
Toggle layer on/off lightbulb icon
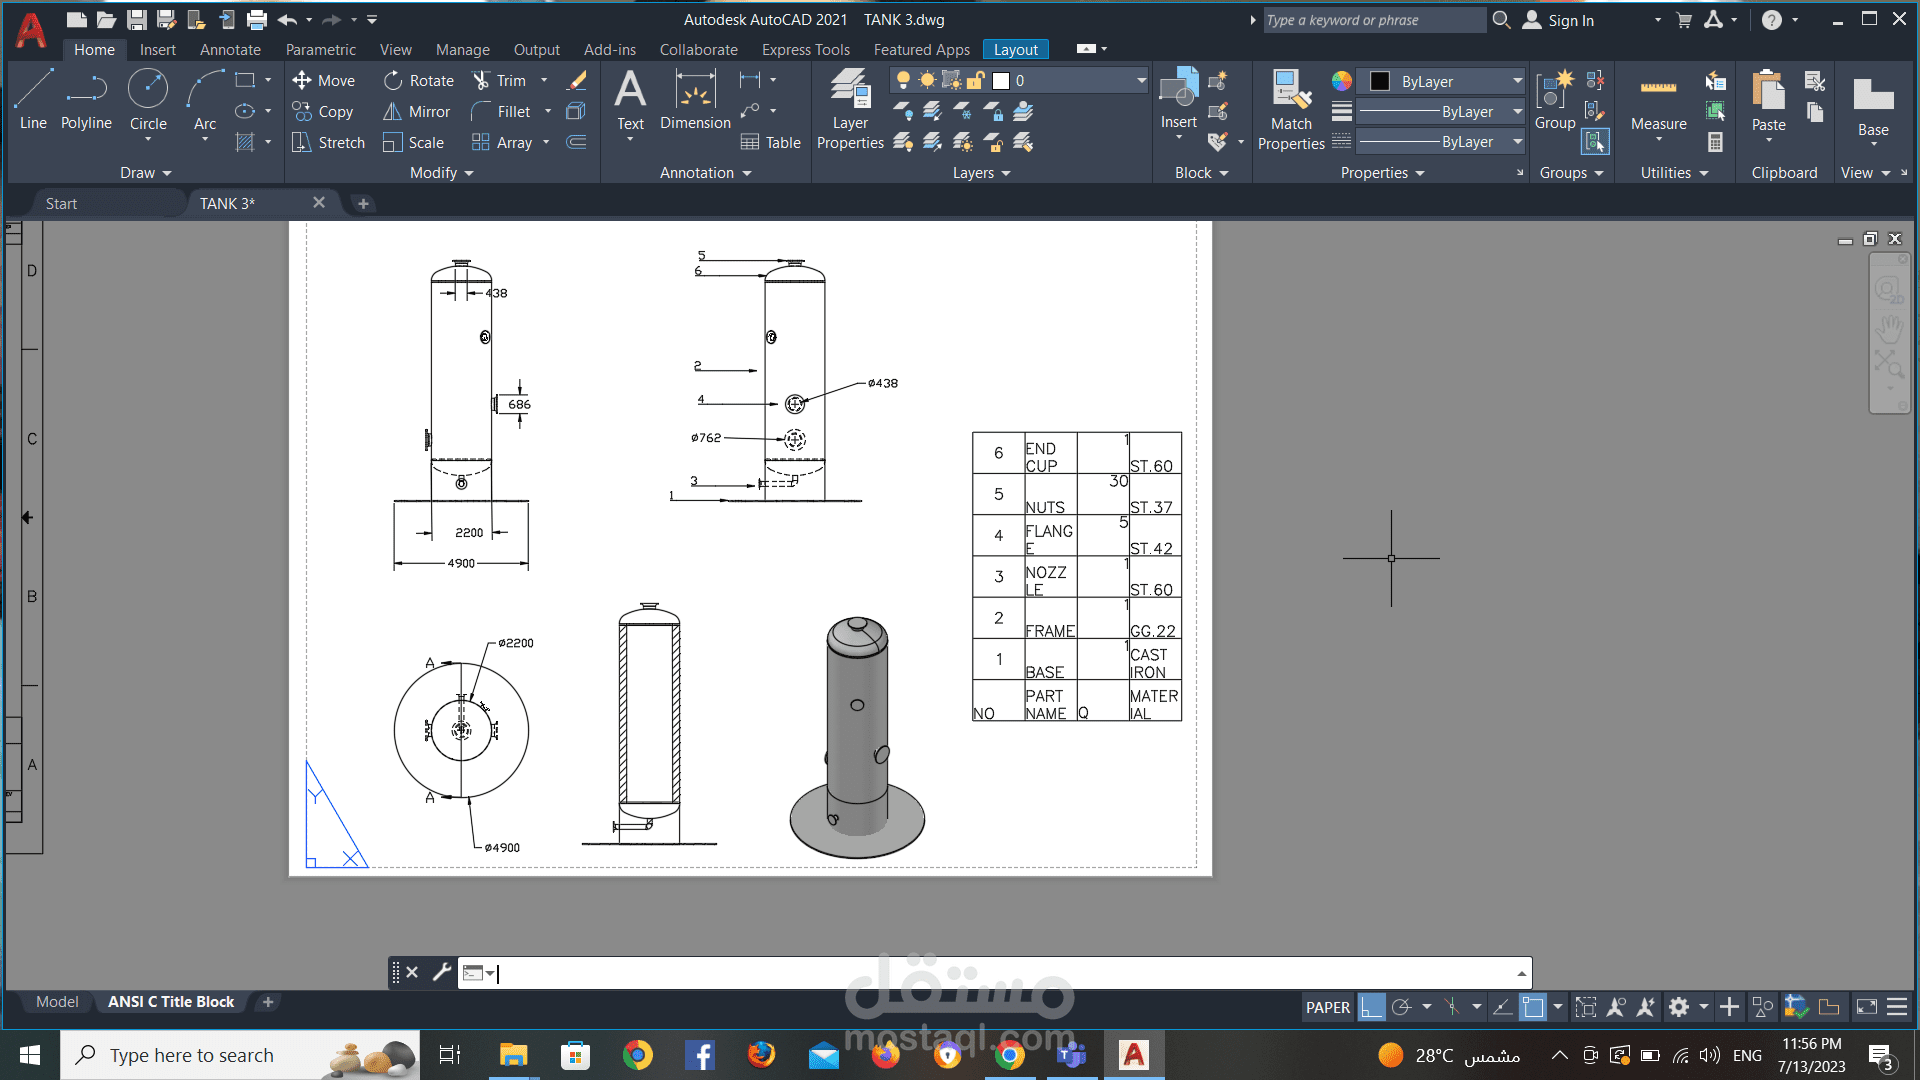pos(903,81)
